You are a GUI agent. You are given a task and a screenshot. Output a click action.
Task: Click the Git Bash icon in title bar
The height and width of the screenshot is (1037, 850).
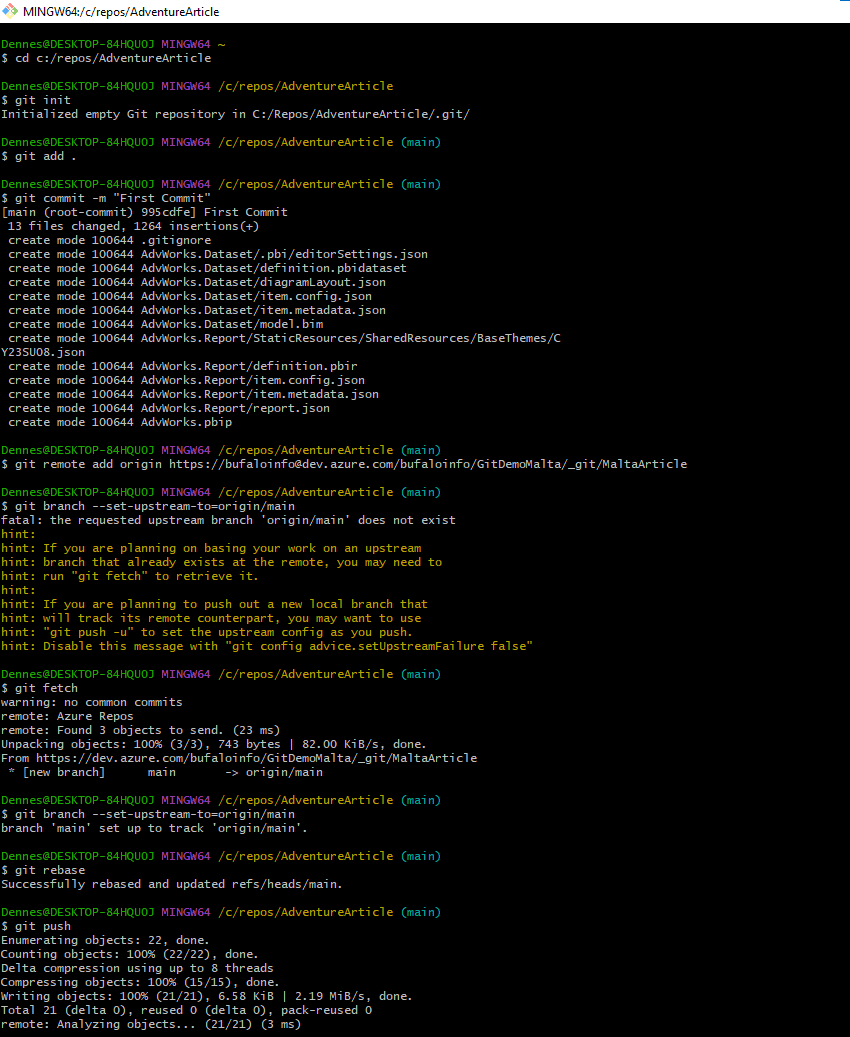coord(10,12)
